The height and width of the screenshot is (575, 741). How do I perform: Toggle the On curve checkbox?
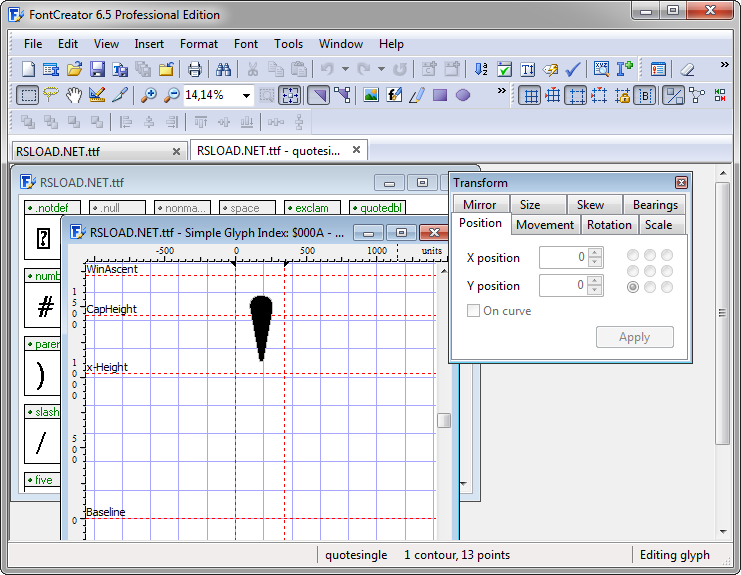pyautogui.click(x=473, y=310)
